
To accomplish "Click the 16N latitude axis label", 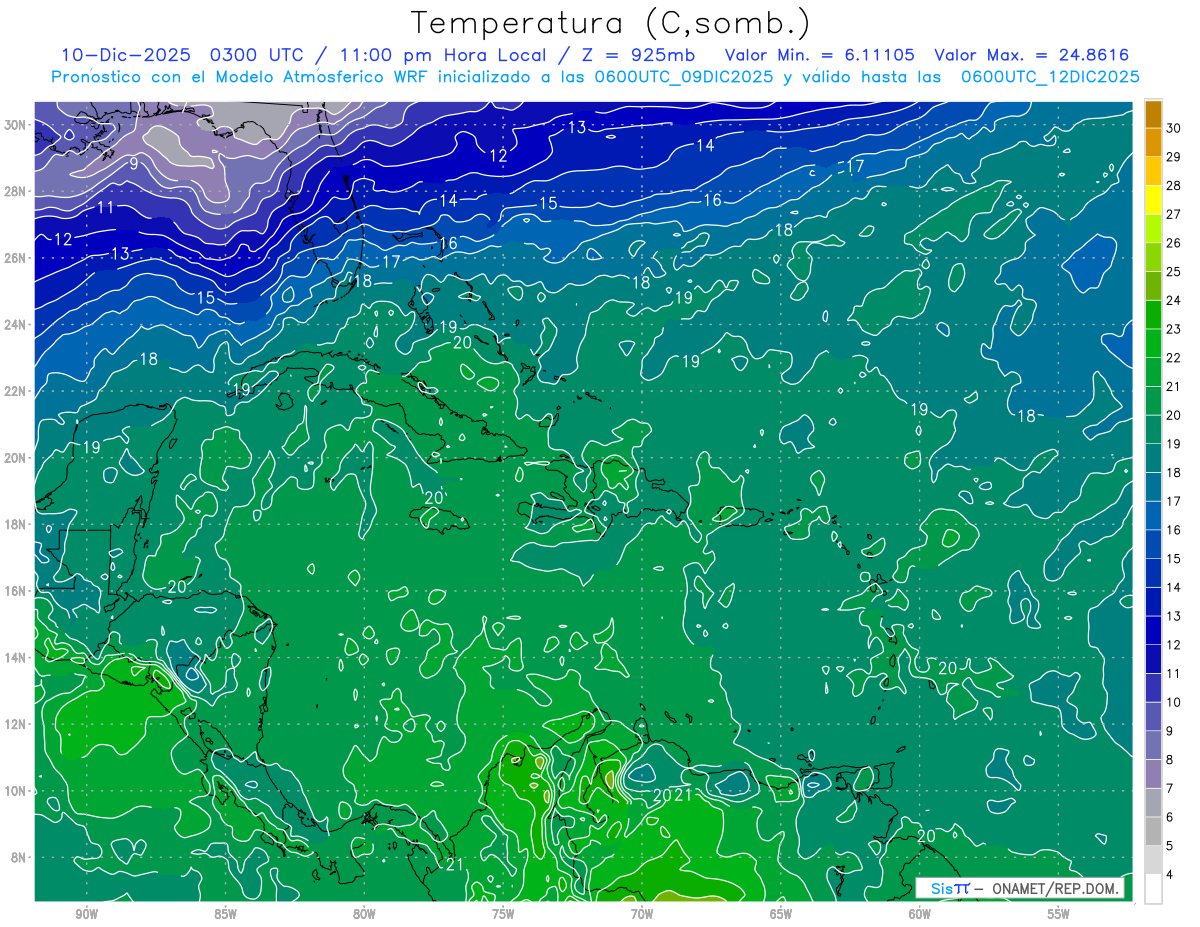I will (x=16, y=591).
